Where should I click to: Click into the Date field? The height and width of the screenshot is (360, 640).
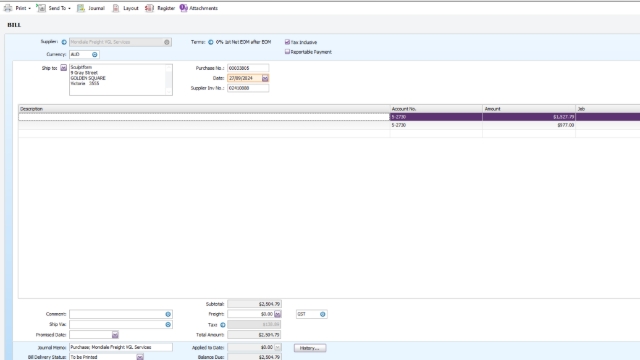coord(244,78)
